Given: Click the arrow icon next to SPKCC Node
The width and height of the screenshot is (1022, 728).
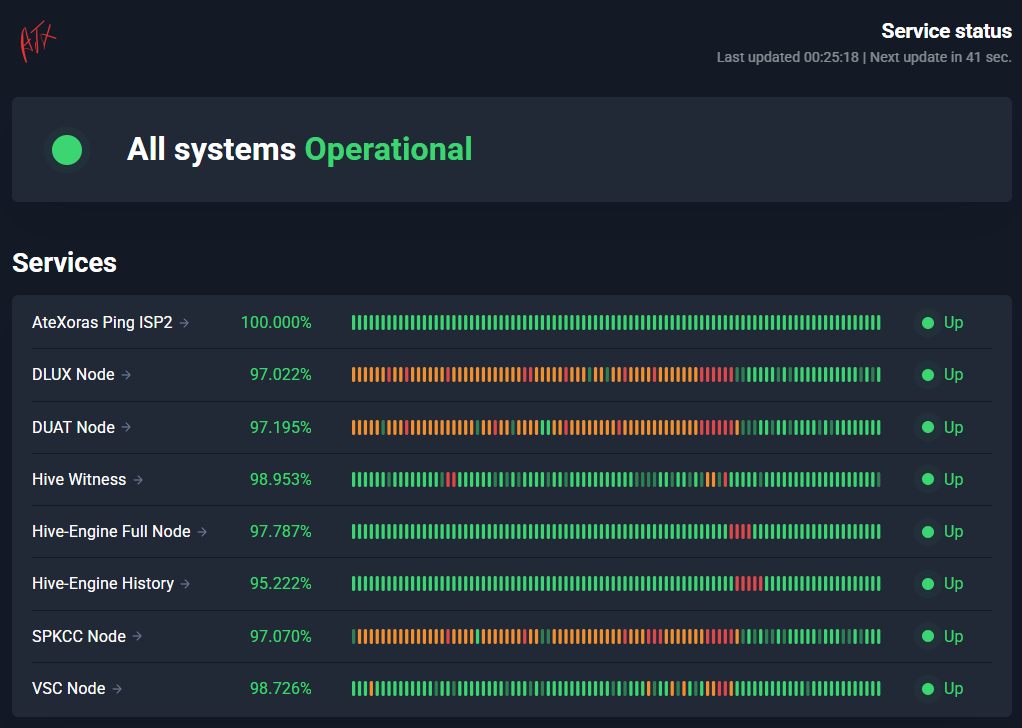Looking at the screenshot, I should 137,636.
